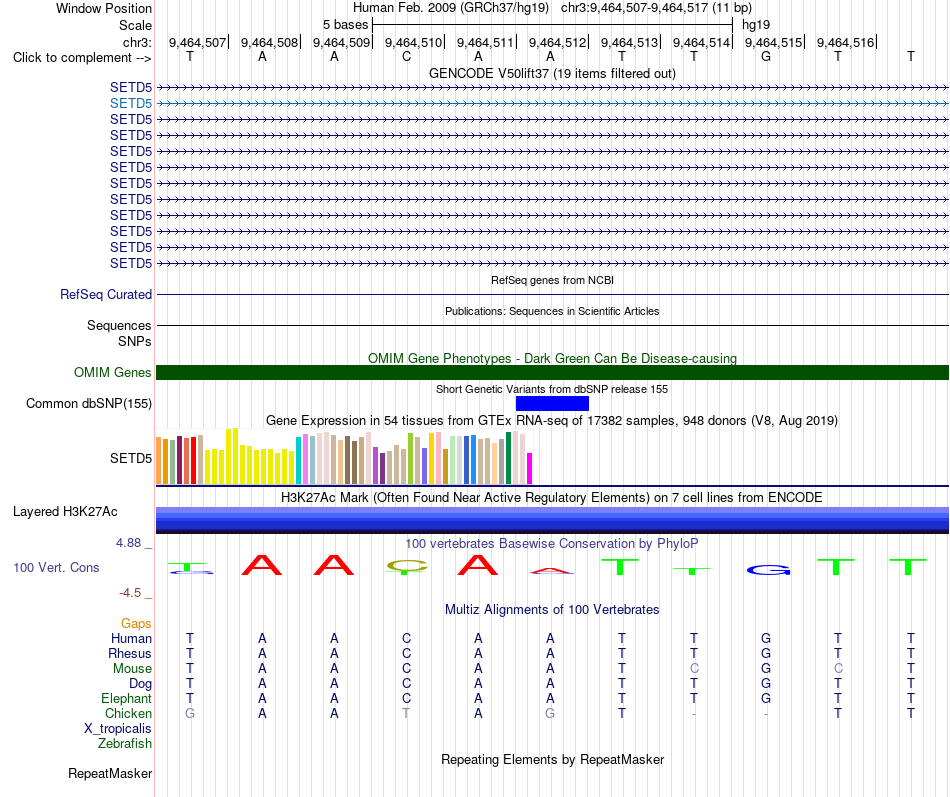Click the blue dbSNP variant item
This screenshot has height=797, width=950.
click(552, 404)
